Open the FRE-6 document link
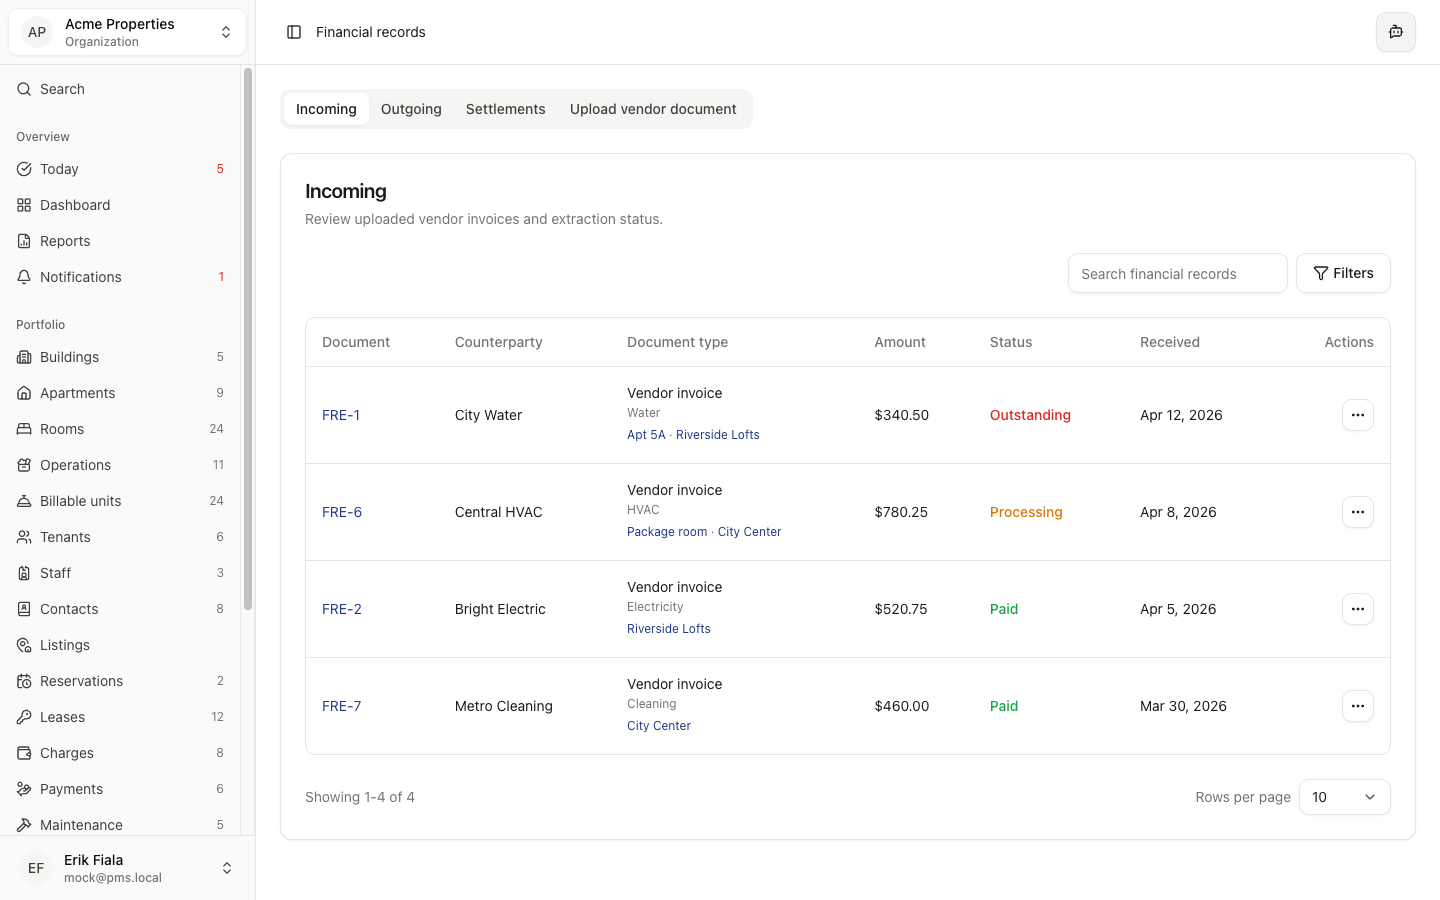Image resolution: width=1440 pixels, height=900 pixels. 342,512
